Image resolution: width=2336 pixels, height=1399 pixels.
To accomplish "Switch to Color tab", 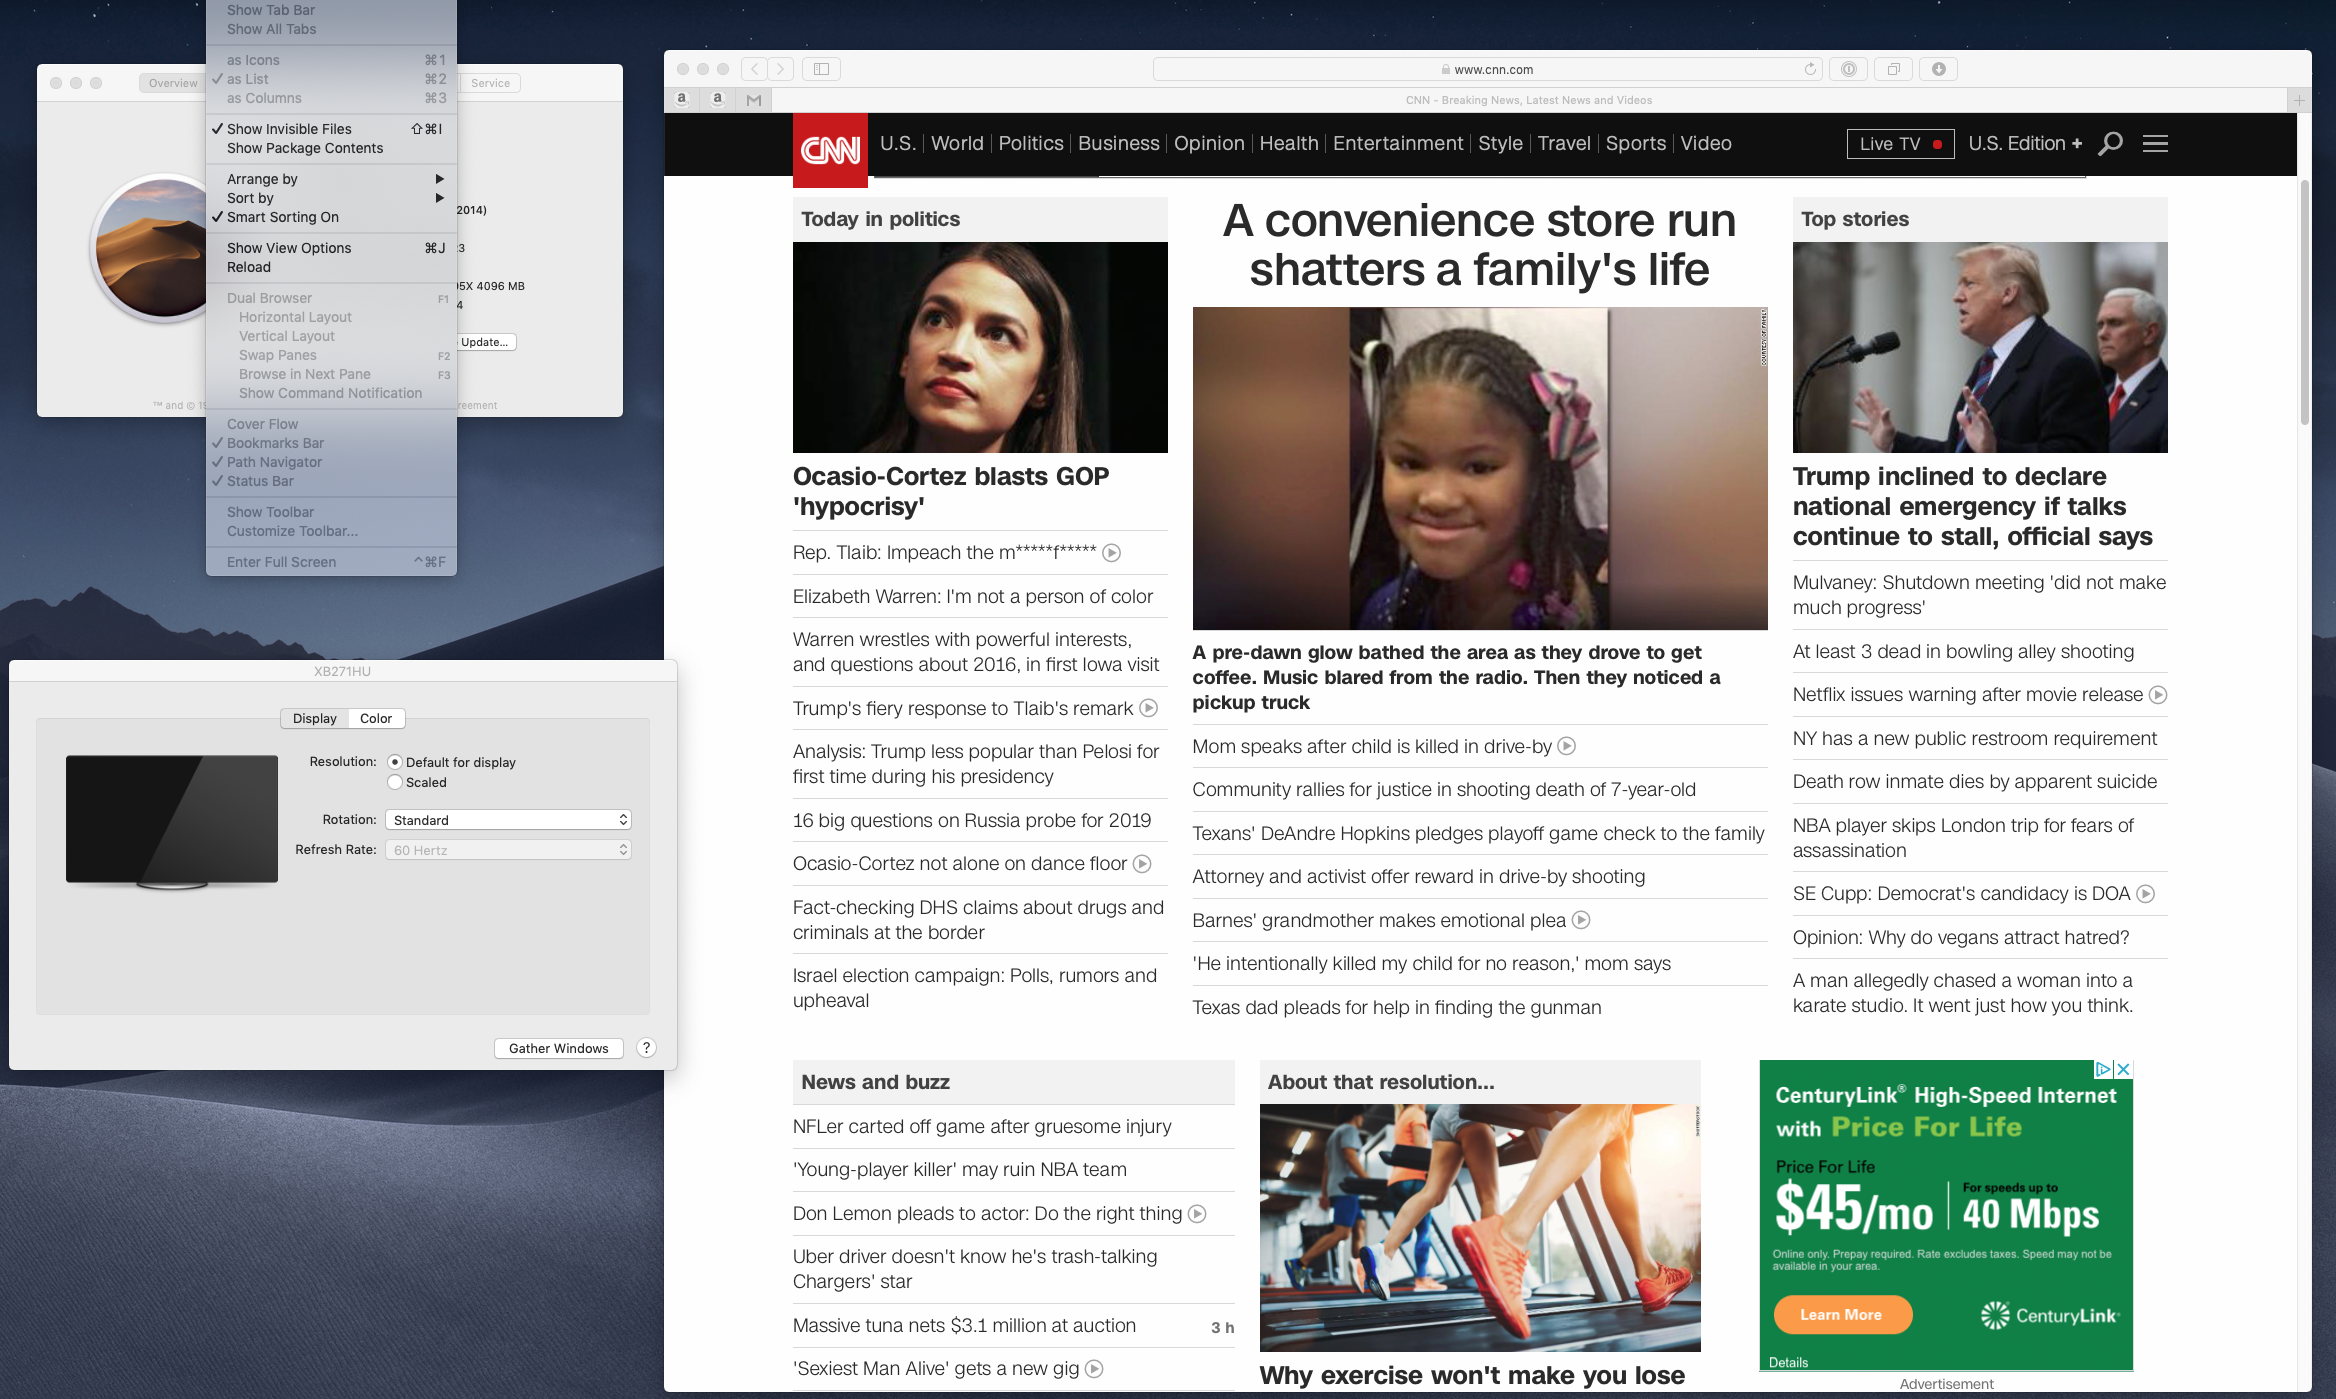I will point(376,718).
